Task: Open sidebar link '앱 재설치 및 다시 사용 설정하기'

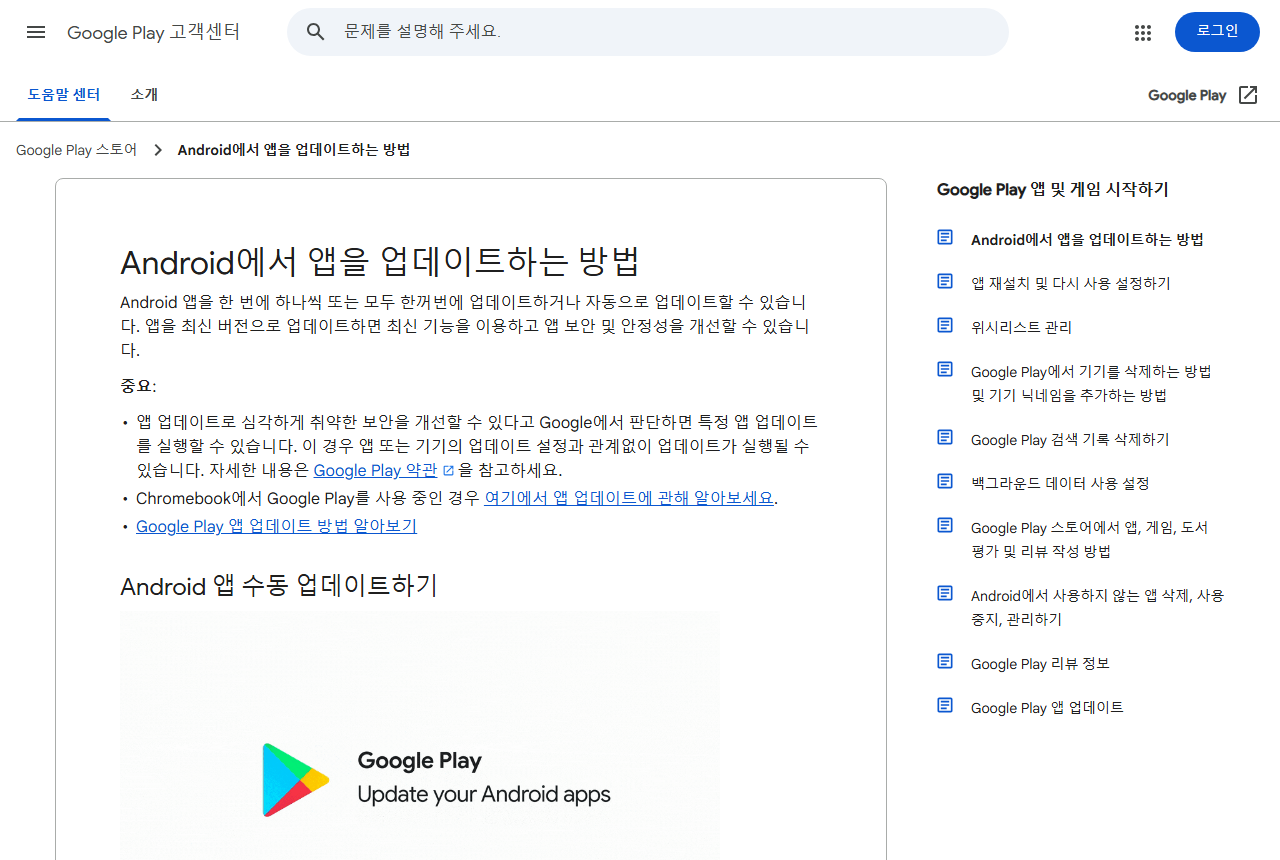Action: [1071, 283]
